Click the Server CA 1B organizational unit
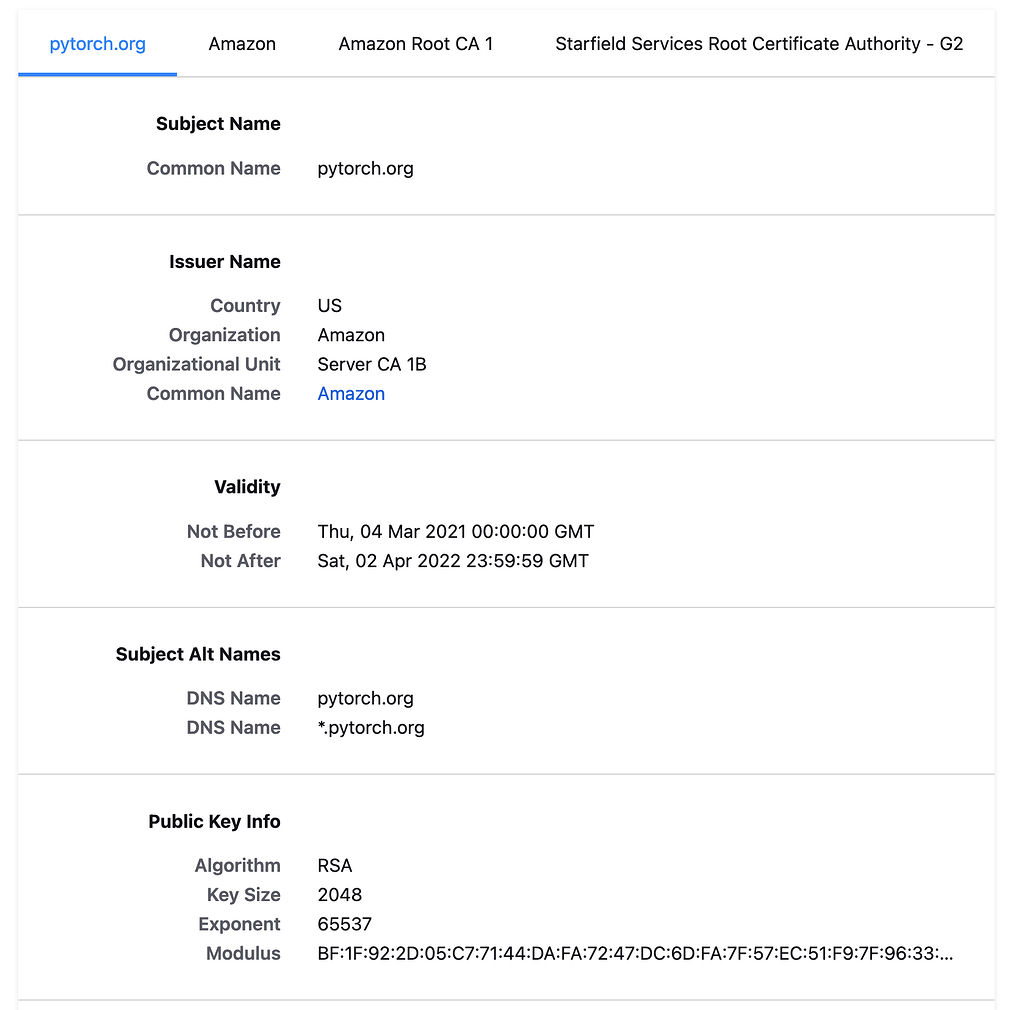 pos(372,364)
